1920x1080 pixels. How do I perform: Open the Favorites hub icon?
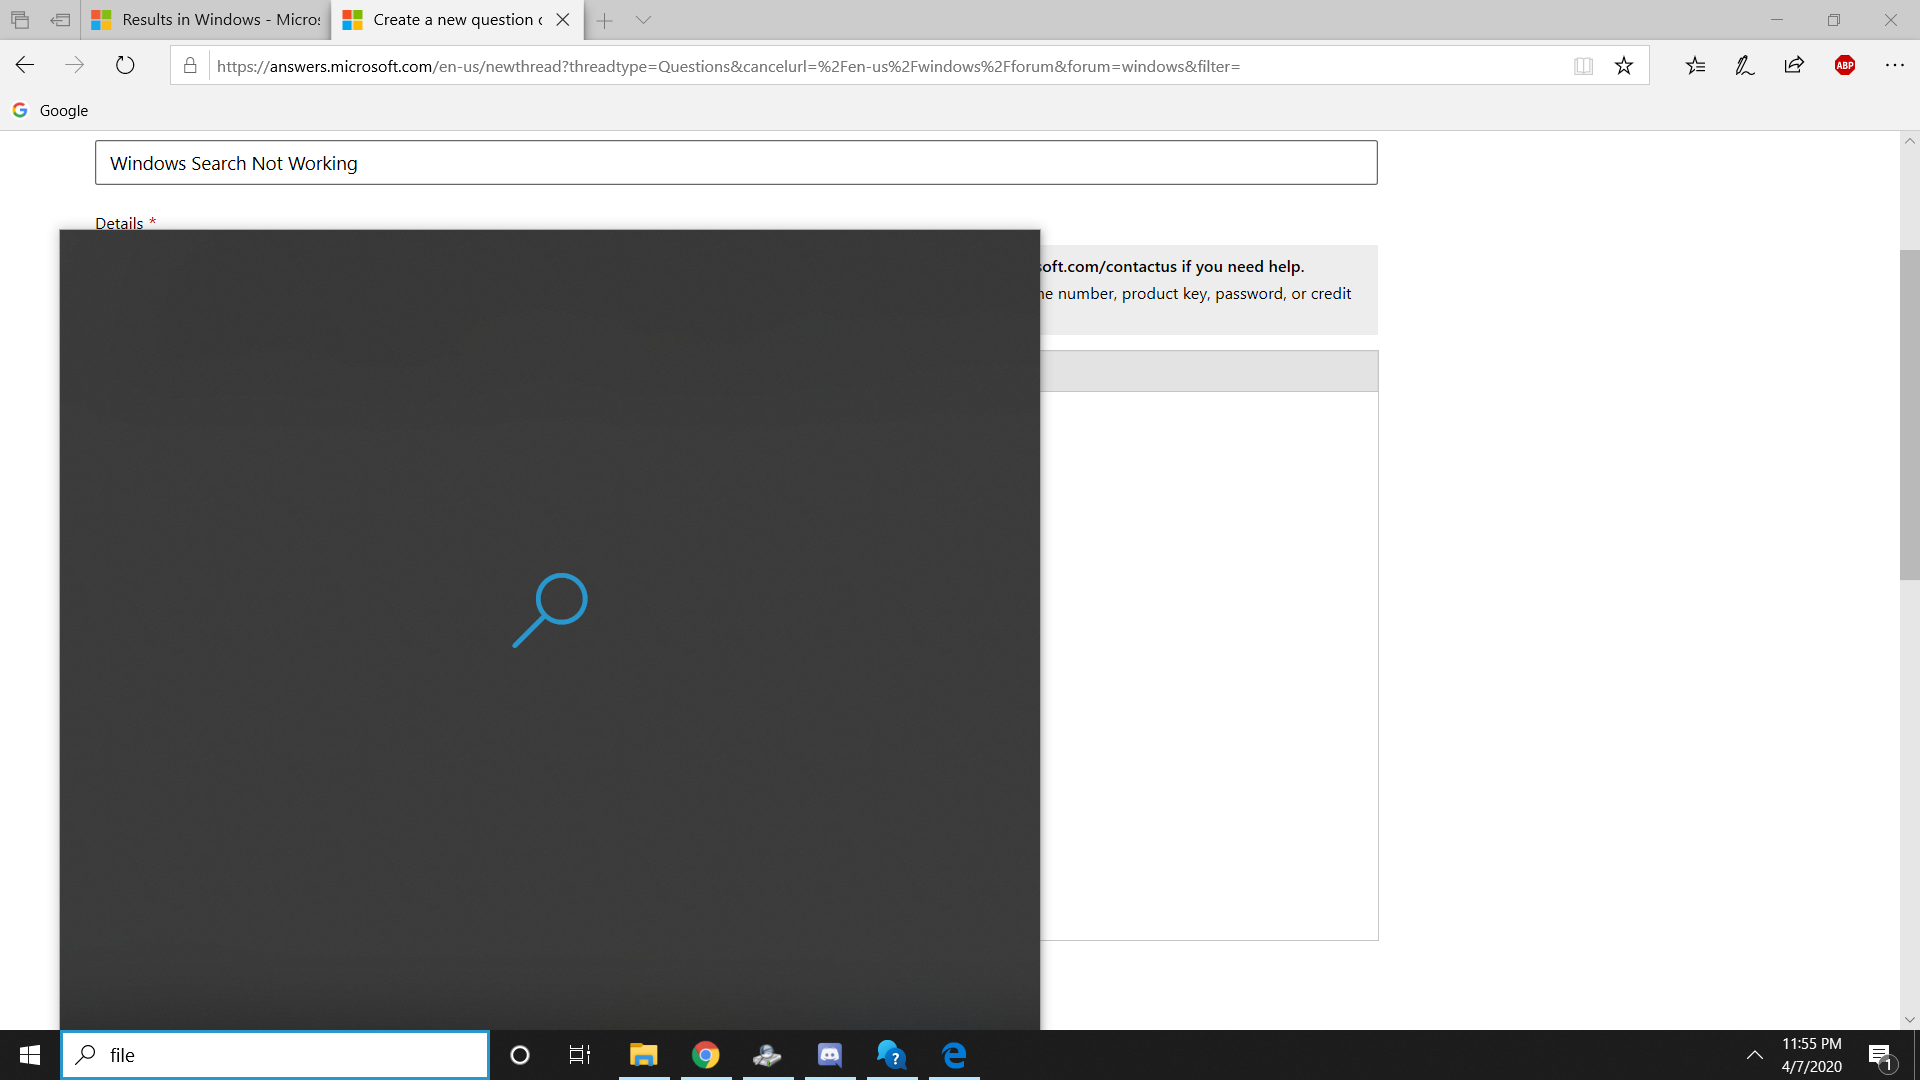point(1694,65)
